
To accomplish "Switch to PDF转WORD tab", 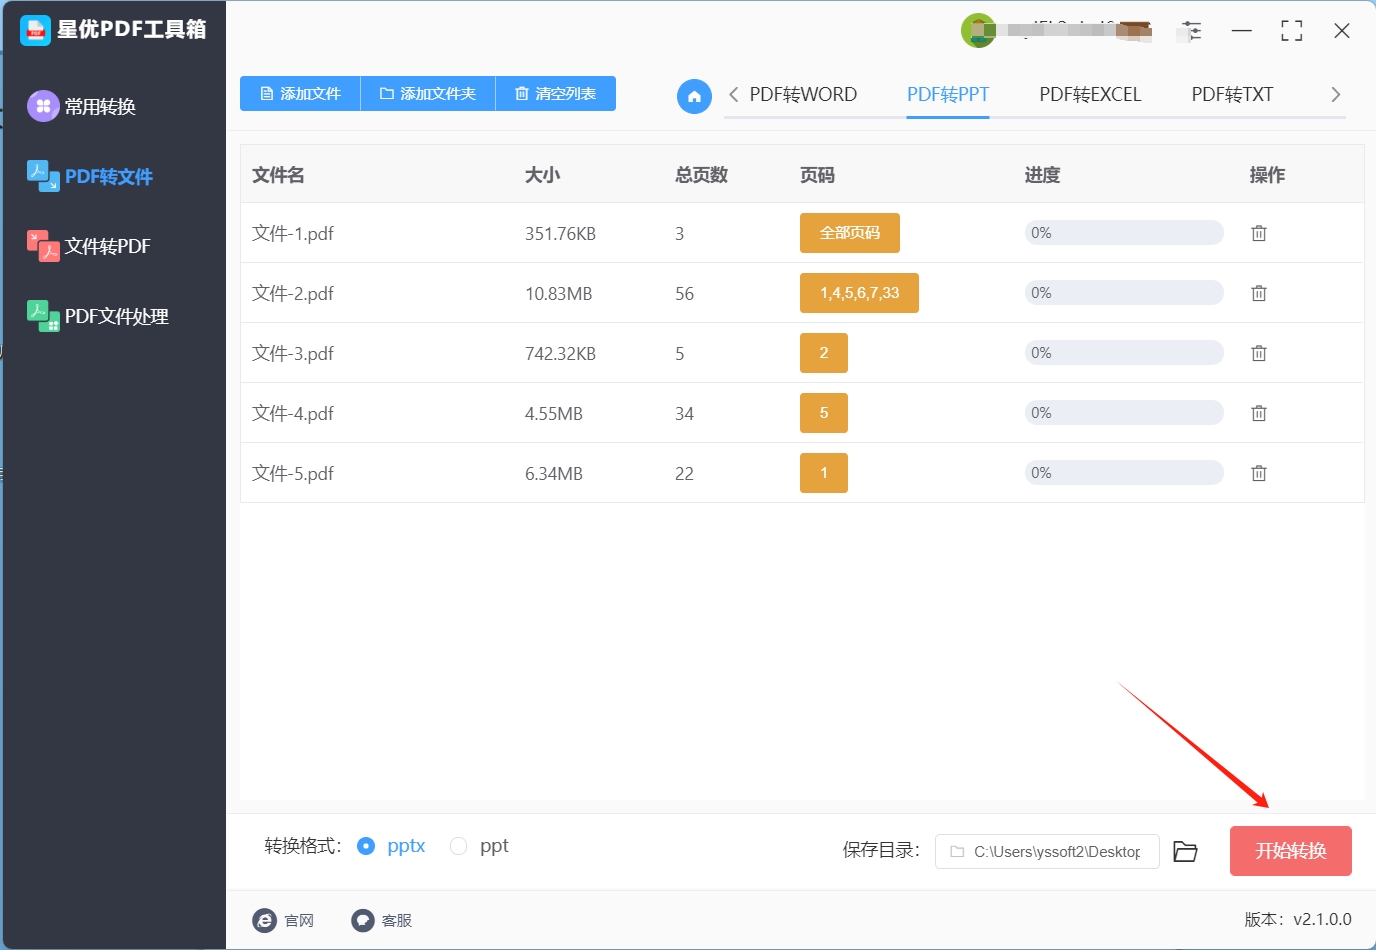I will click(x=803, y=94).
